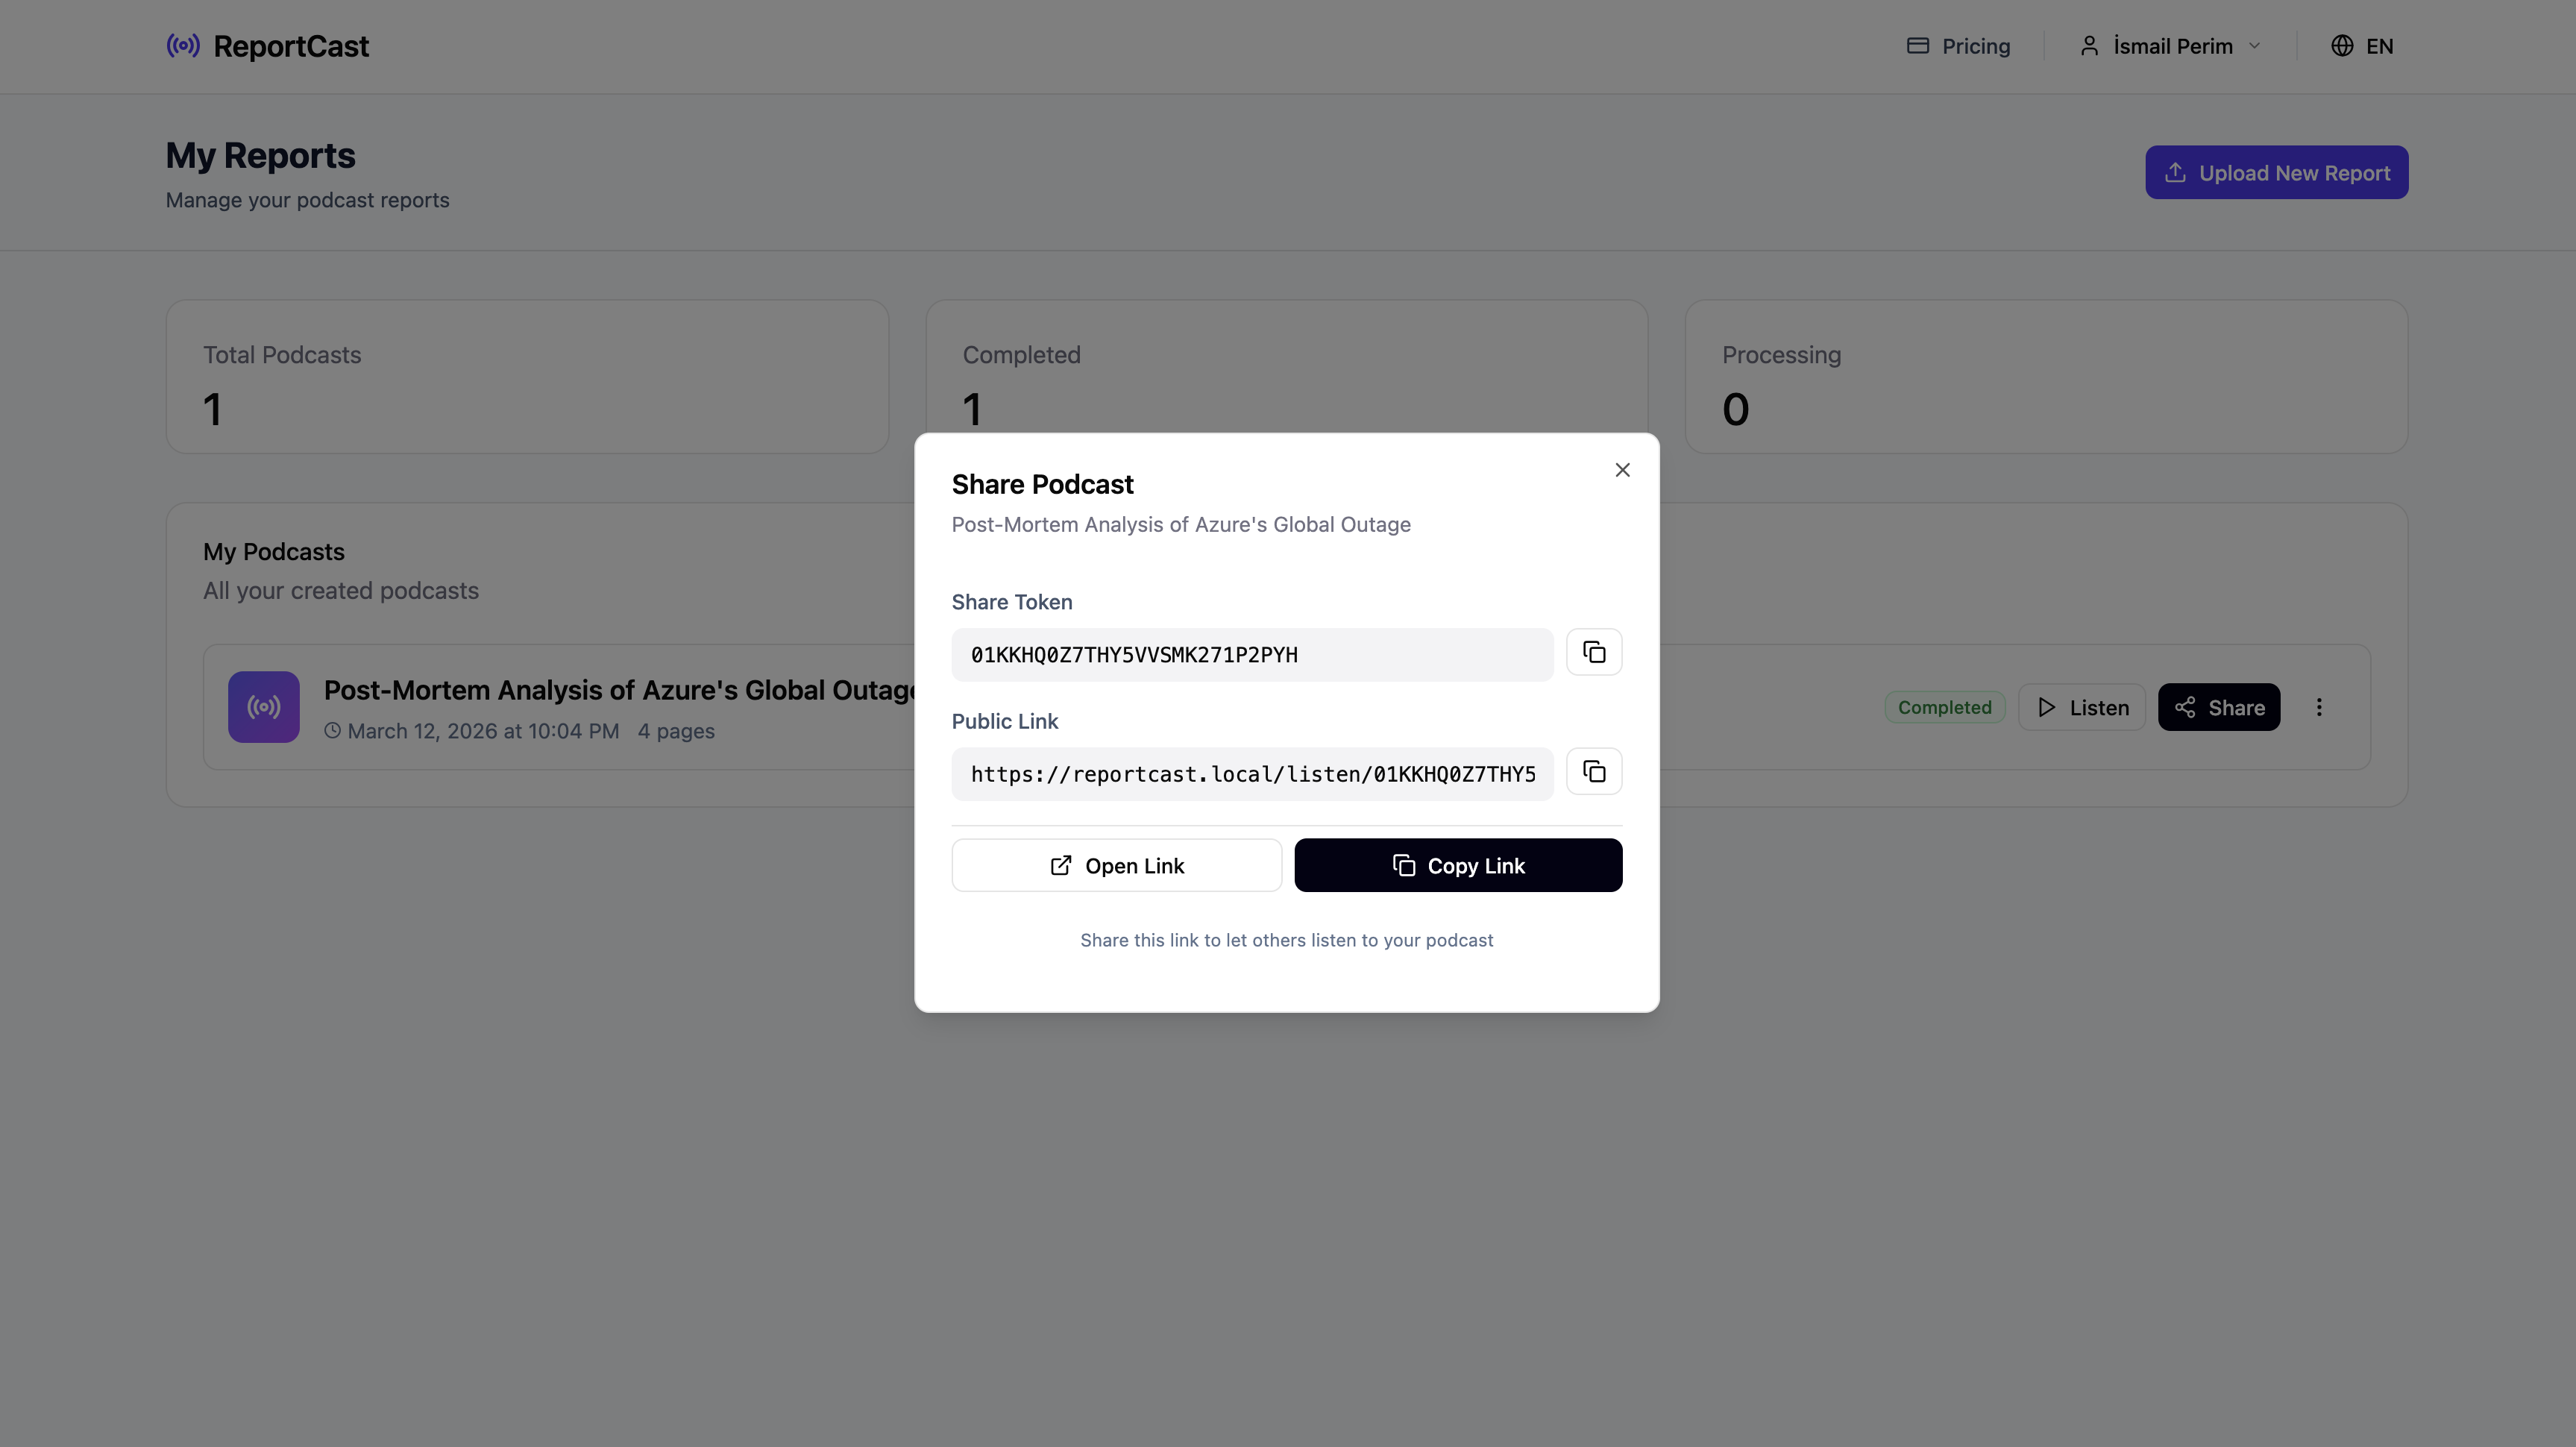Viewport: 2576px width, 1447px height.
Task: Click the user profile icon
Action: pyautogui.click(x=2089, y=46)
